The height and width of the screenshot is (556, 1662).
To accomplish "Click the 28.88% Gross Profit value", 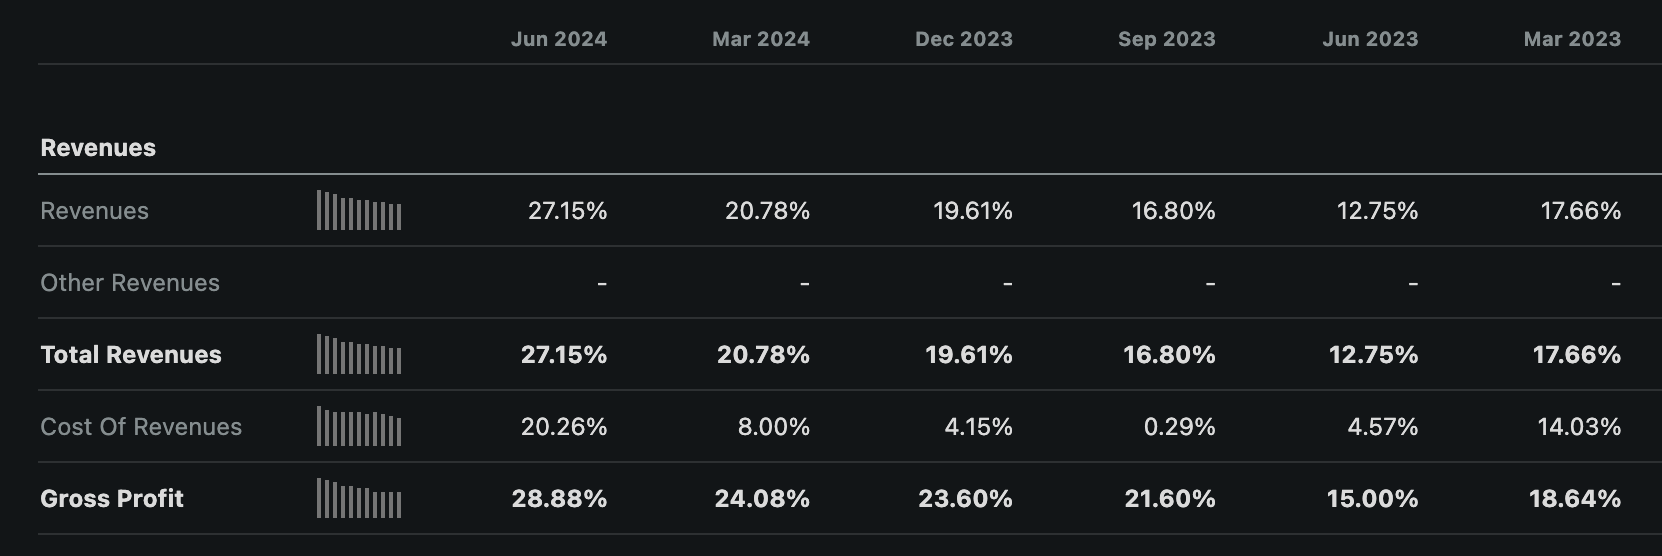I will pyautogui.click(x=559, y=499).
